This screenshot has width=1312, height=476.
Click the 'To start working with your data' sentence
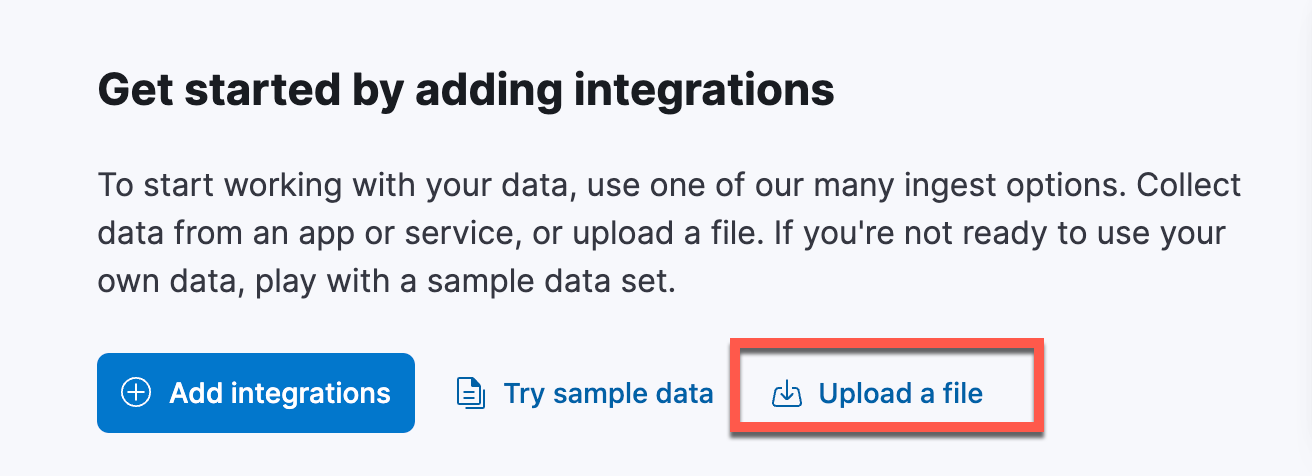335,186
